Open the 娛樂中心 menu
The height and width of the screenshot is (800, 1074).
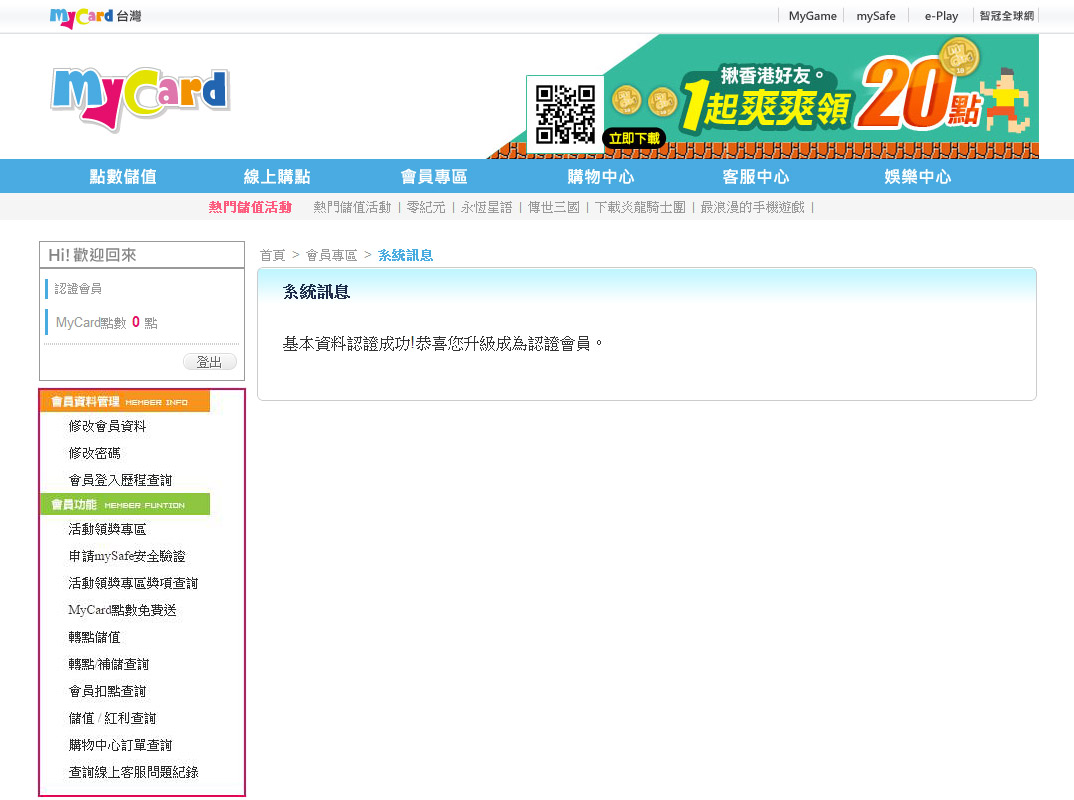(x=918, y=177)
